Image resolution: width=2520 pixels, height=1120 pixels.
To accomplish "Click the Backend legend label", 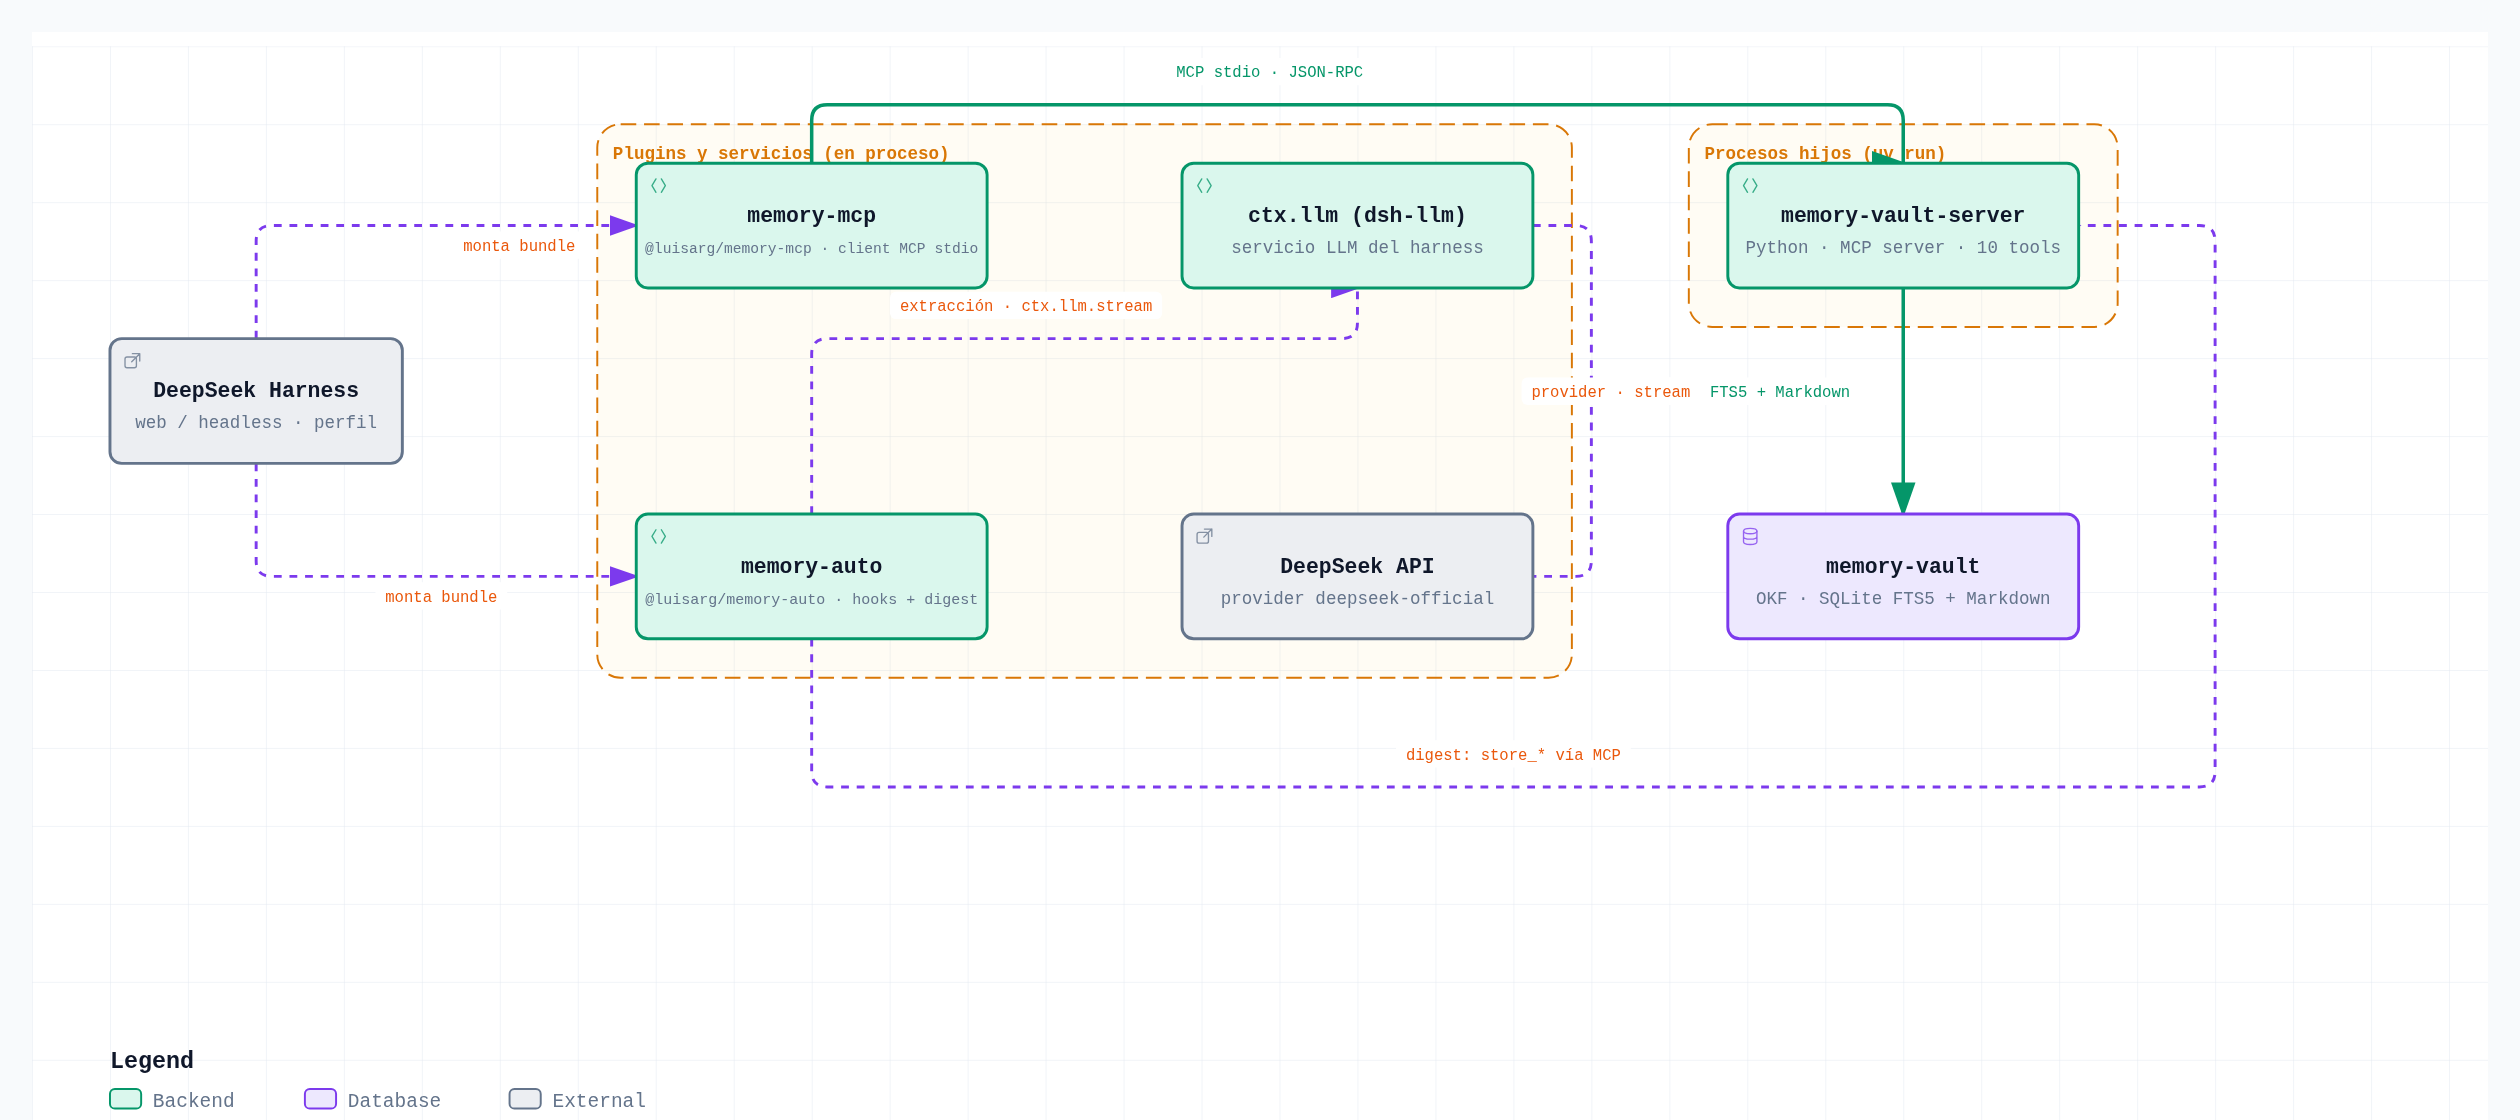I will coord(193,1101).
